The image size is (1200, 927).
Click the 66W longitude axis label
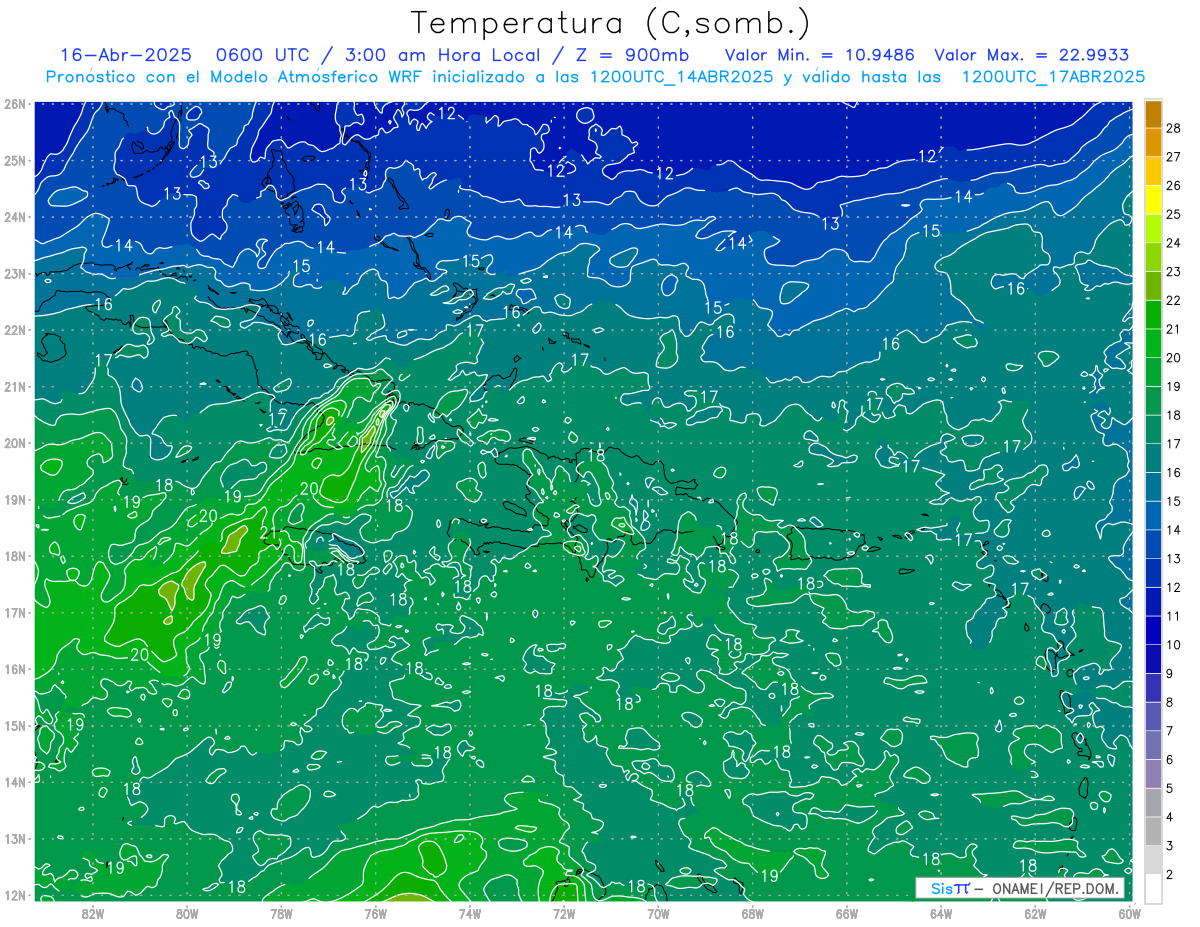(847, 913)
